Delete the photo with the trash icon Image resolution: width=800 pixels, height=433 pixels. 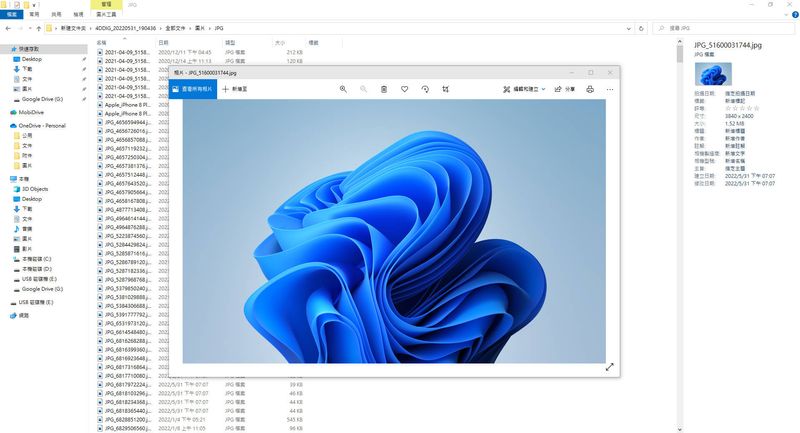click(x=384, y=89)
